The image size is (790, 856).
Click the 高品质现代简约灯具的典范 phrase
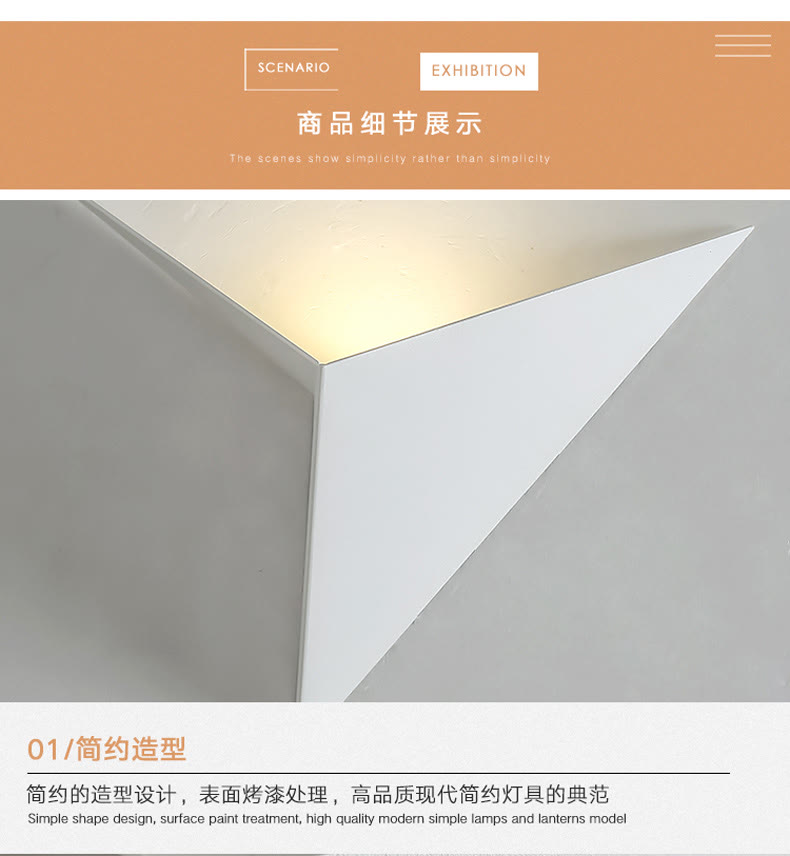479,794
